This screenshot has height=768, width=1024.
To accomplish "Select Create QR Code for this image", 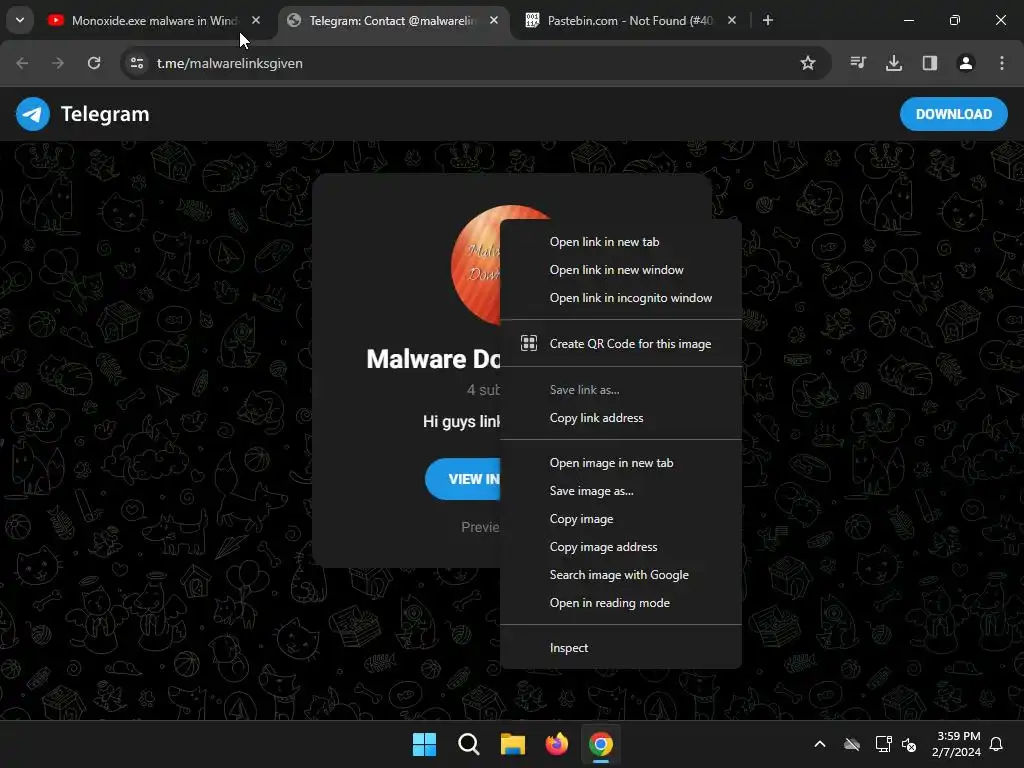I will point(620,344).
